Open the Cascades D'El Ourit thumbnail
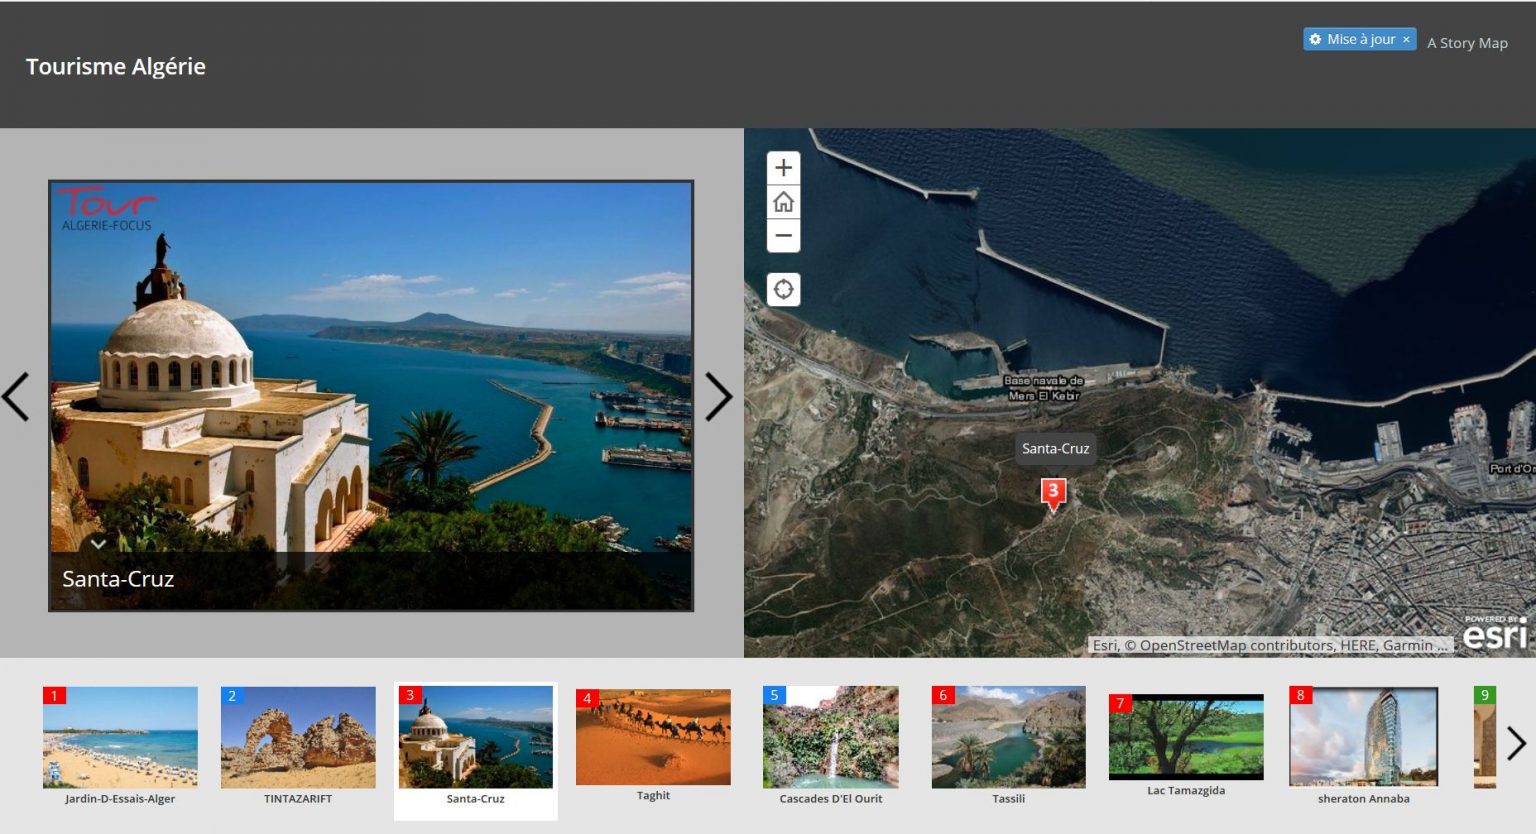The image size is (1536, 834). [830, 738]
